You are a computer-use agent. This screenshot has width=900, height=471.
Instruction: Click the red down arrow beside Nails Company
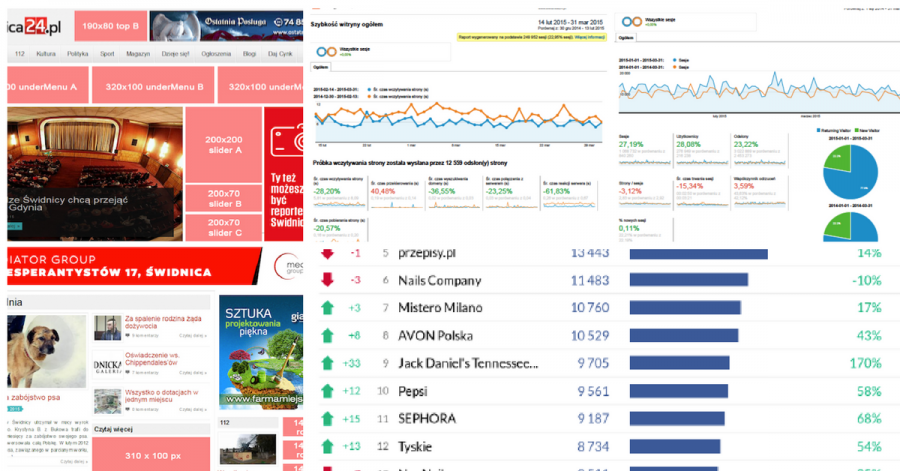[328, 280]
